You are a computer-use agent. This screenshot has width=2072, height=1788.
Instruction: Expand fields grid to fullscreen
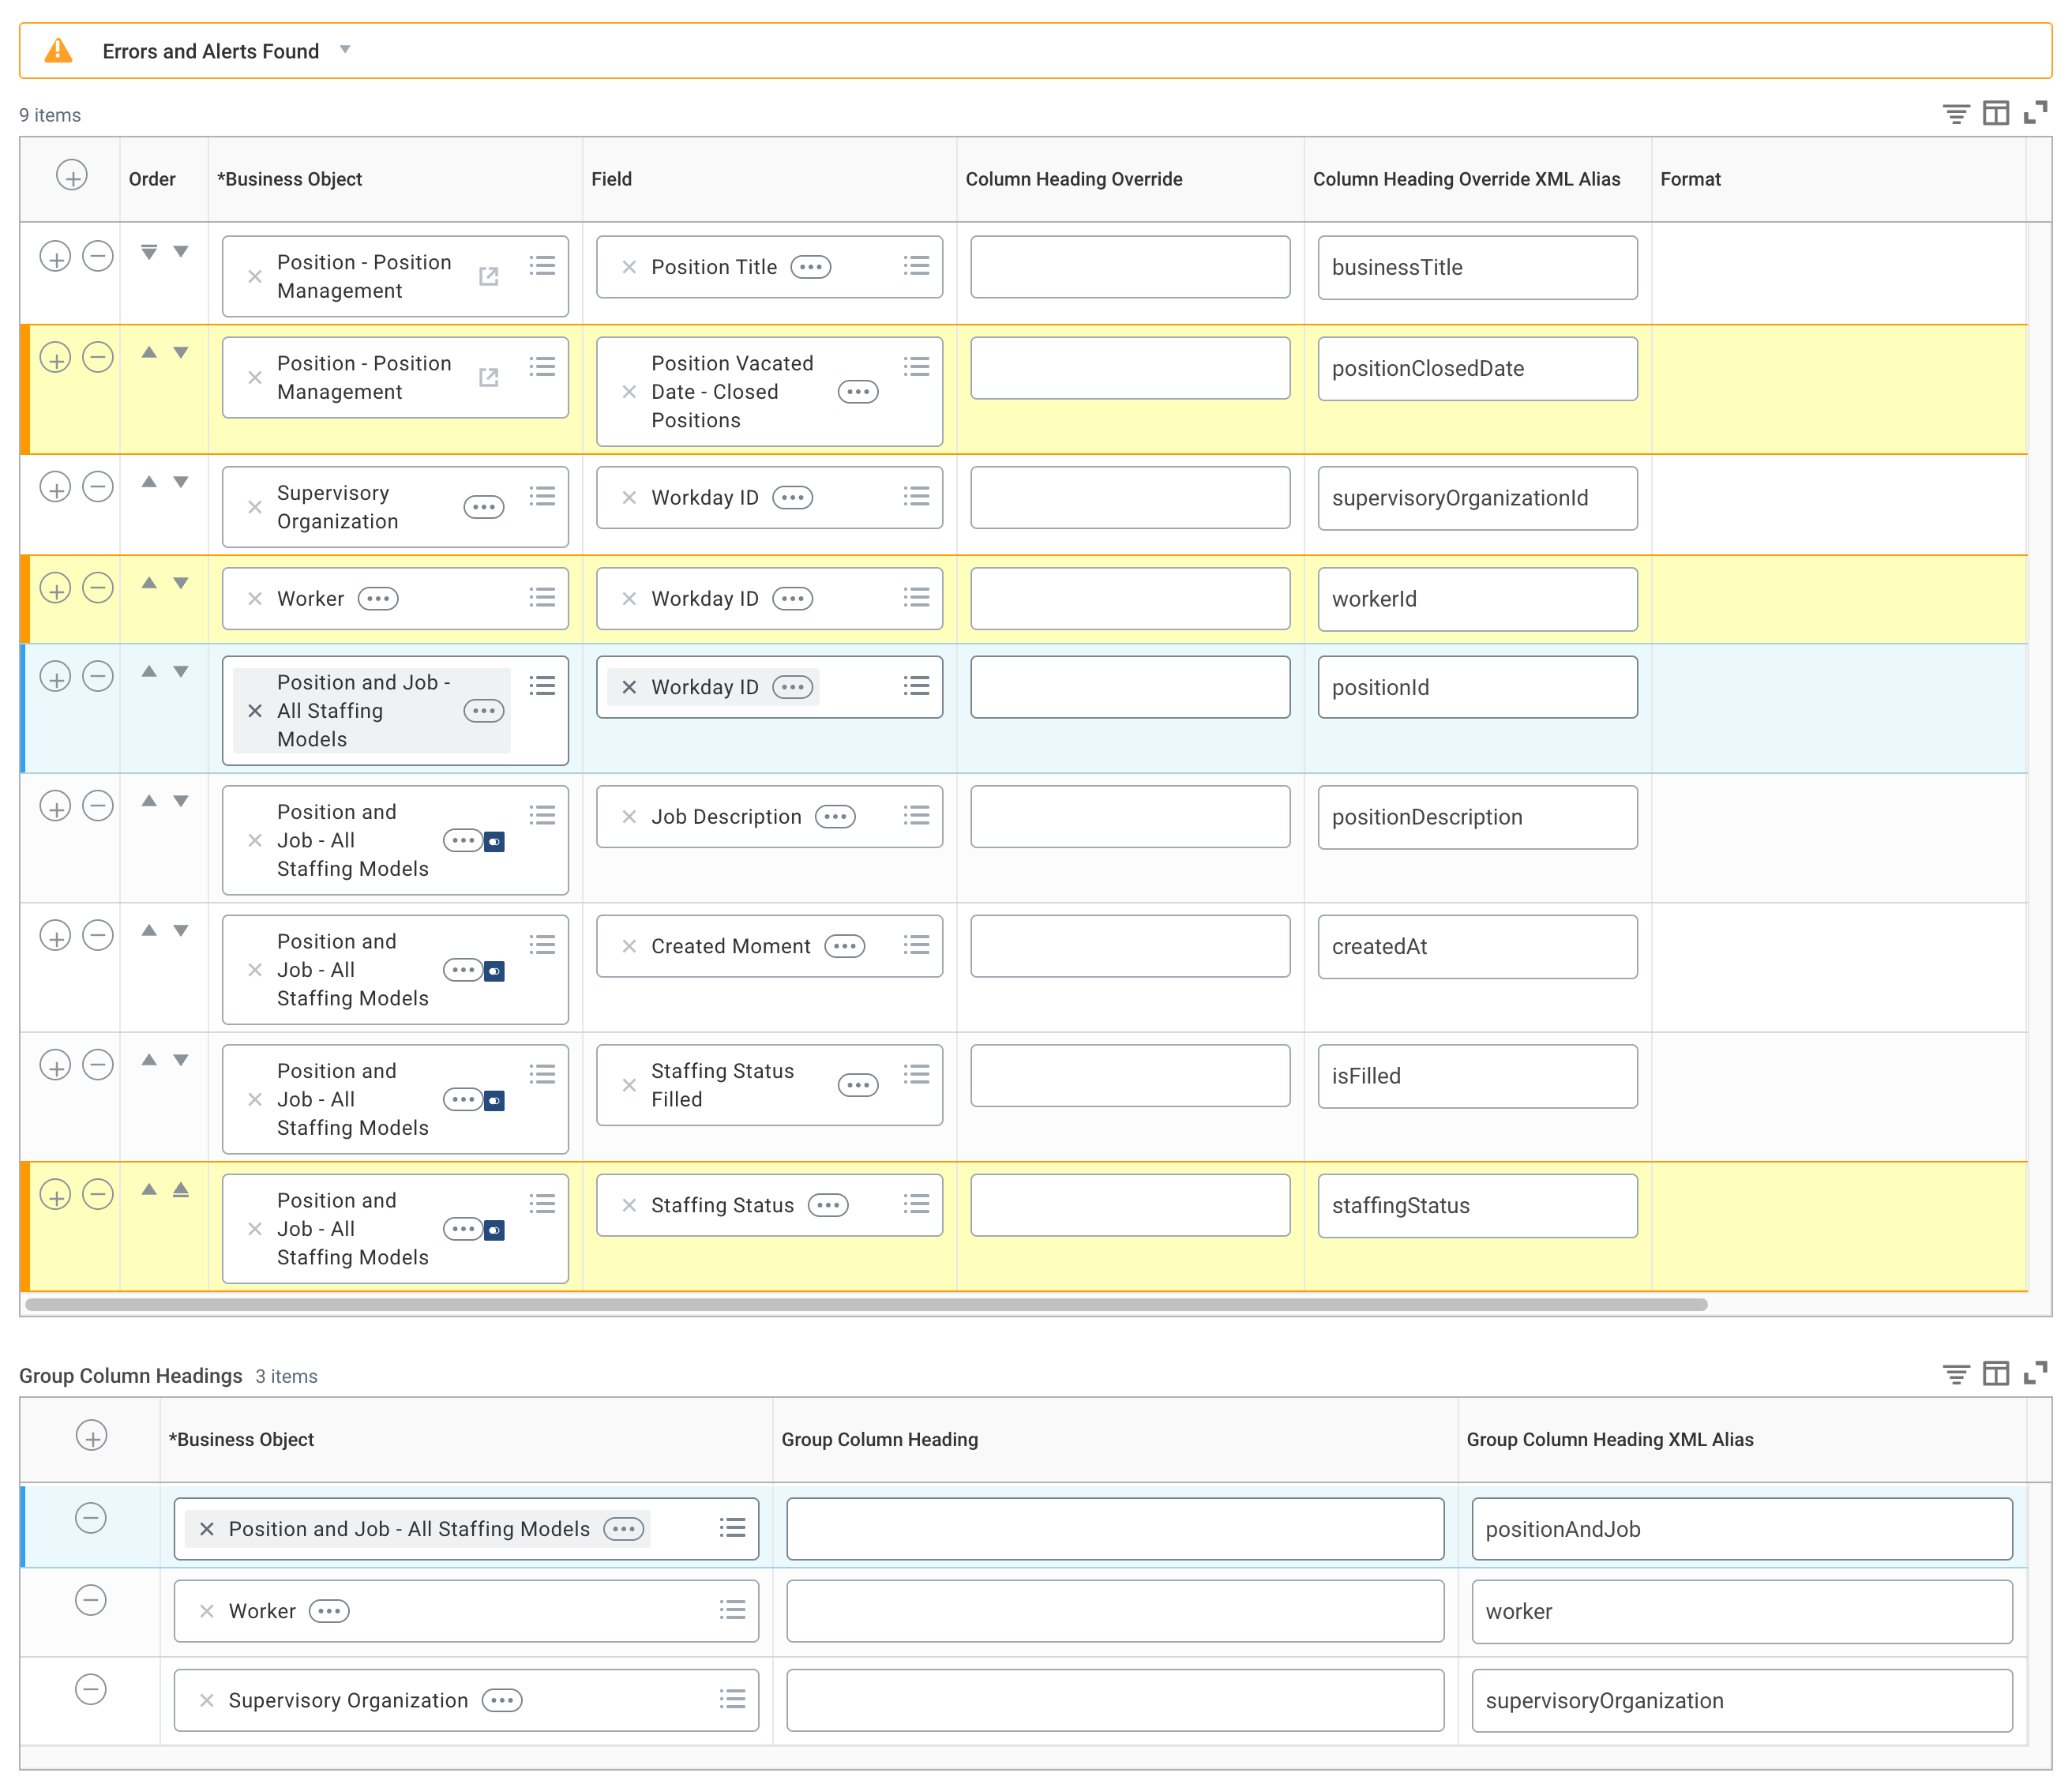tap(2035, 113)
